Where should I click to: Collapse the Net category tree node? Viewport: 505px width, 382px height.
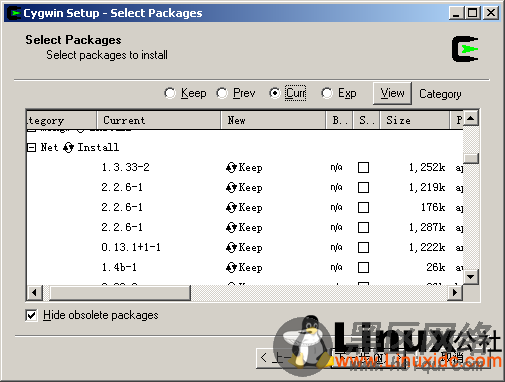click(31, 147)
